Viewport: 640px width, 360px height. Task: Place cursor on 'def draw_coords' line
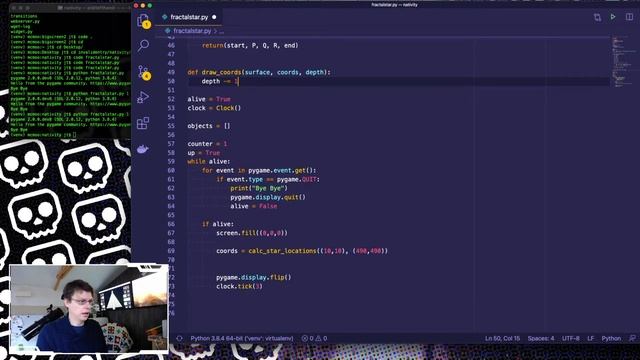[259, 72]
